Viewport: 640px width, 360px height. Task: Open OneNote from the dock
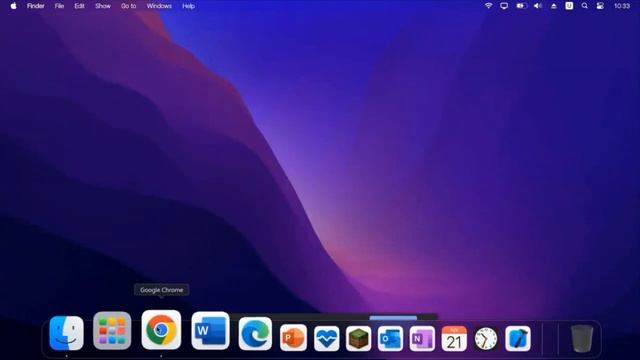[x=422, y=338]
